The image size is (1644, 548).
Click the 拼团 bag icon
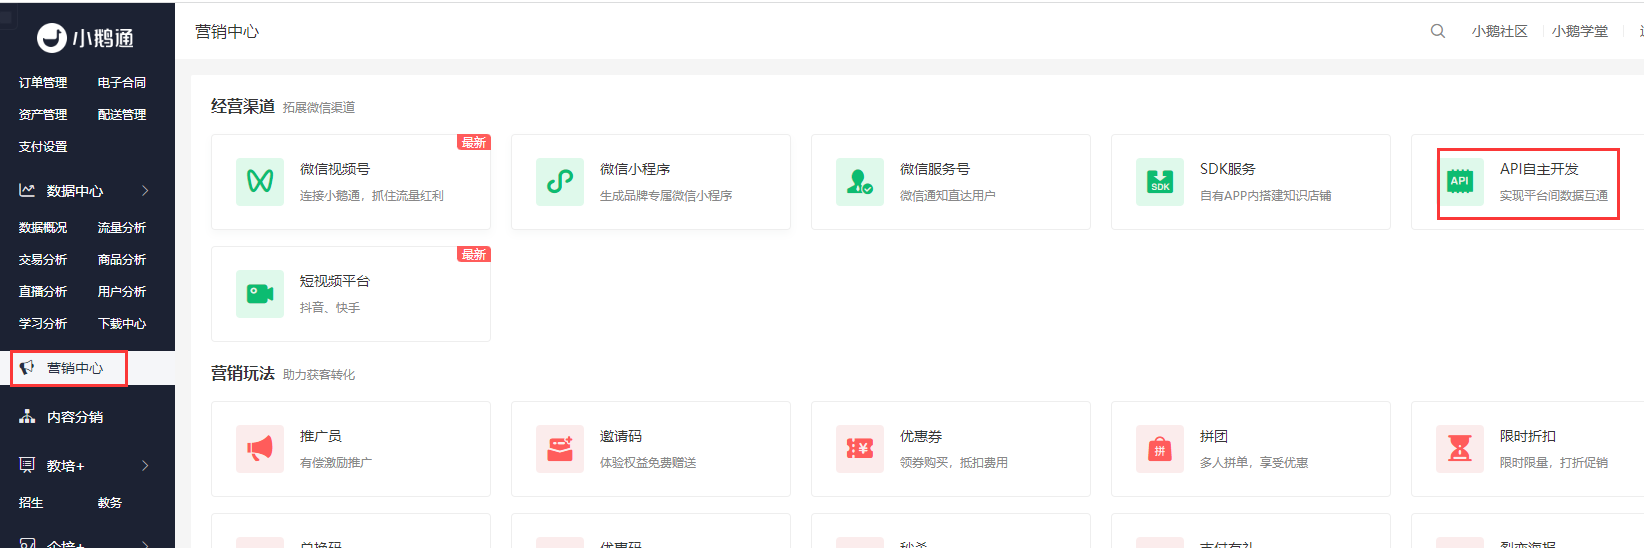1160,449
